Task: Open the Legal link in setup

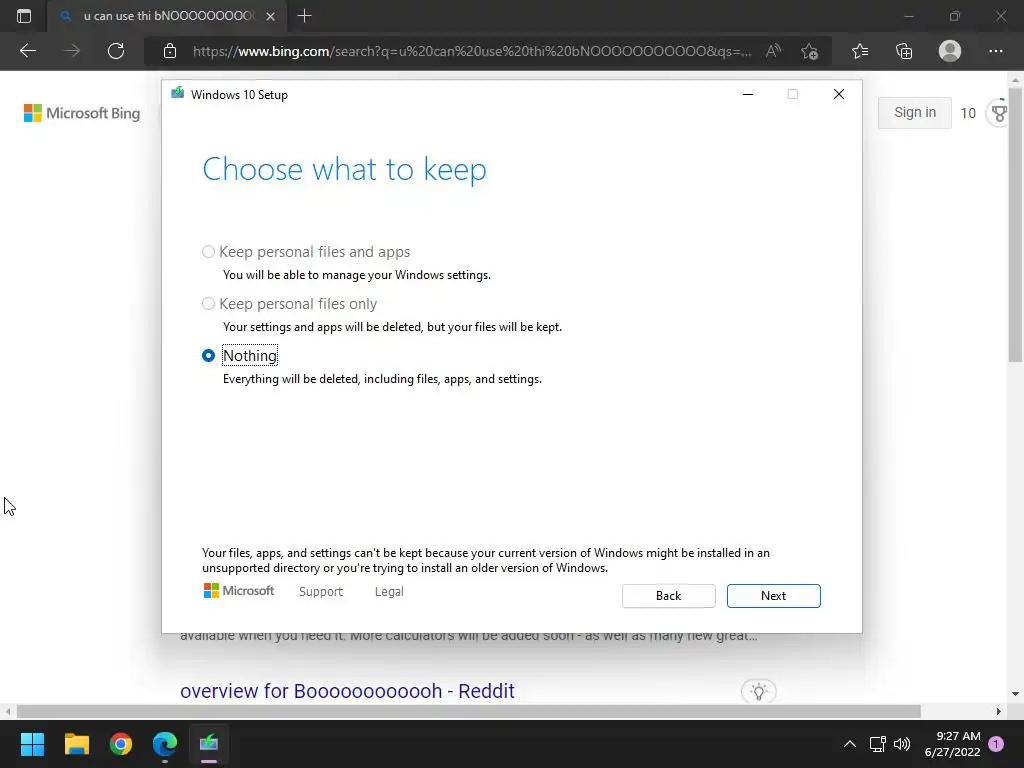Action: [389, 592]
